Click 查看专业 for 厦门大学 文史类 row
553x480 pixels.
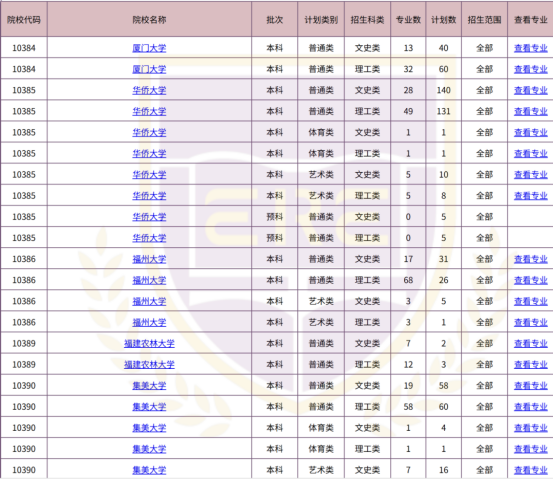[x=531, y=48]
